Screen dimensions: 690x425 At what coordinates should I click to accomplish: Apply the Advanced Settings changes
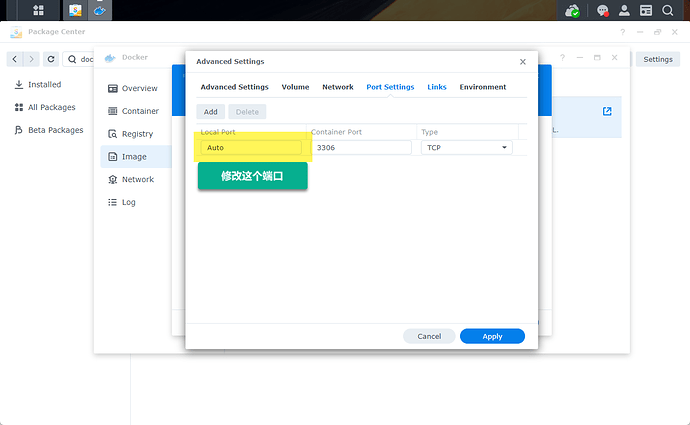click(492, 336)
